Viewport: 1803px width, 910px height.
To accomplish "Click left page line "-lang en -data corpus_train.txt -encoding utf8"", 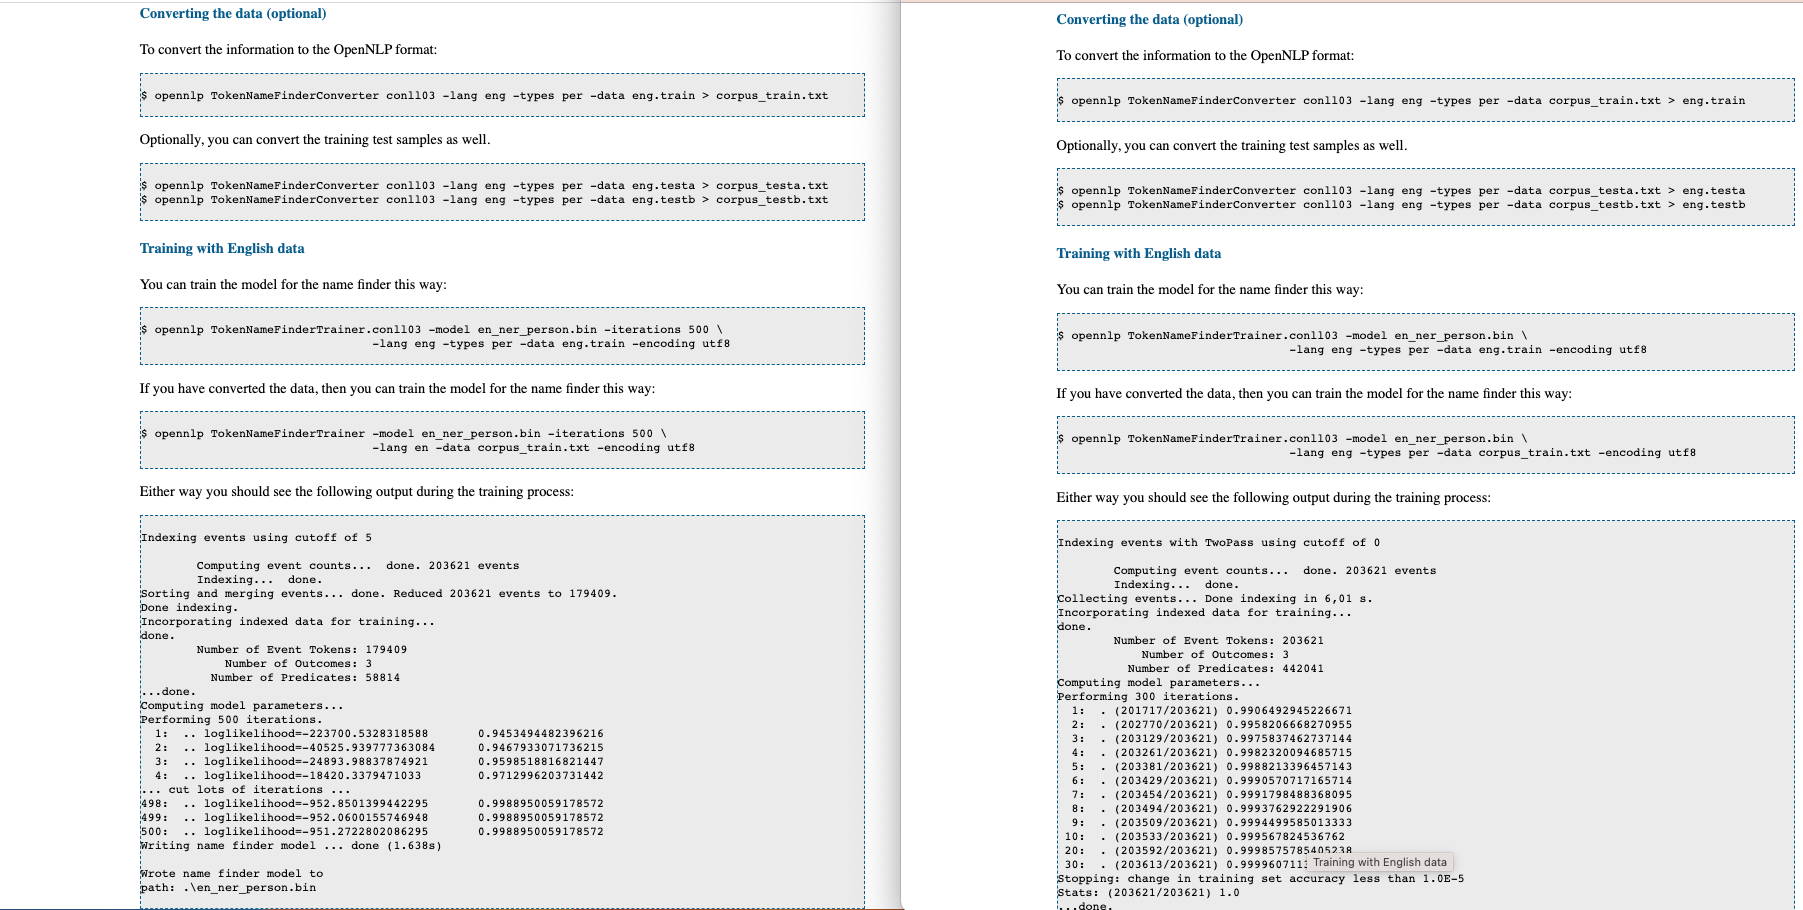I will coord(533,448).
